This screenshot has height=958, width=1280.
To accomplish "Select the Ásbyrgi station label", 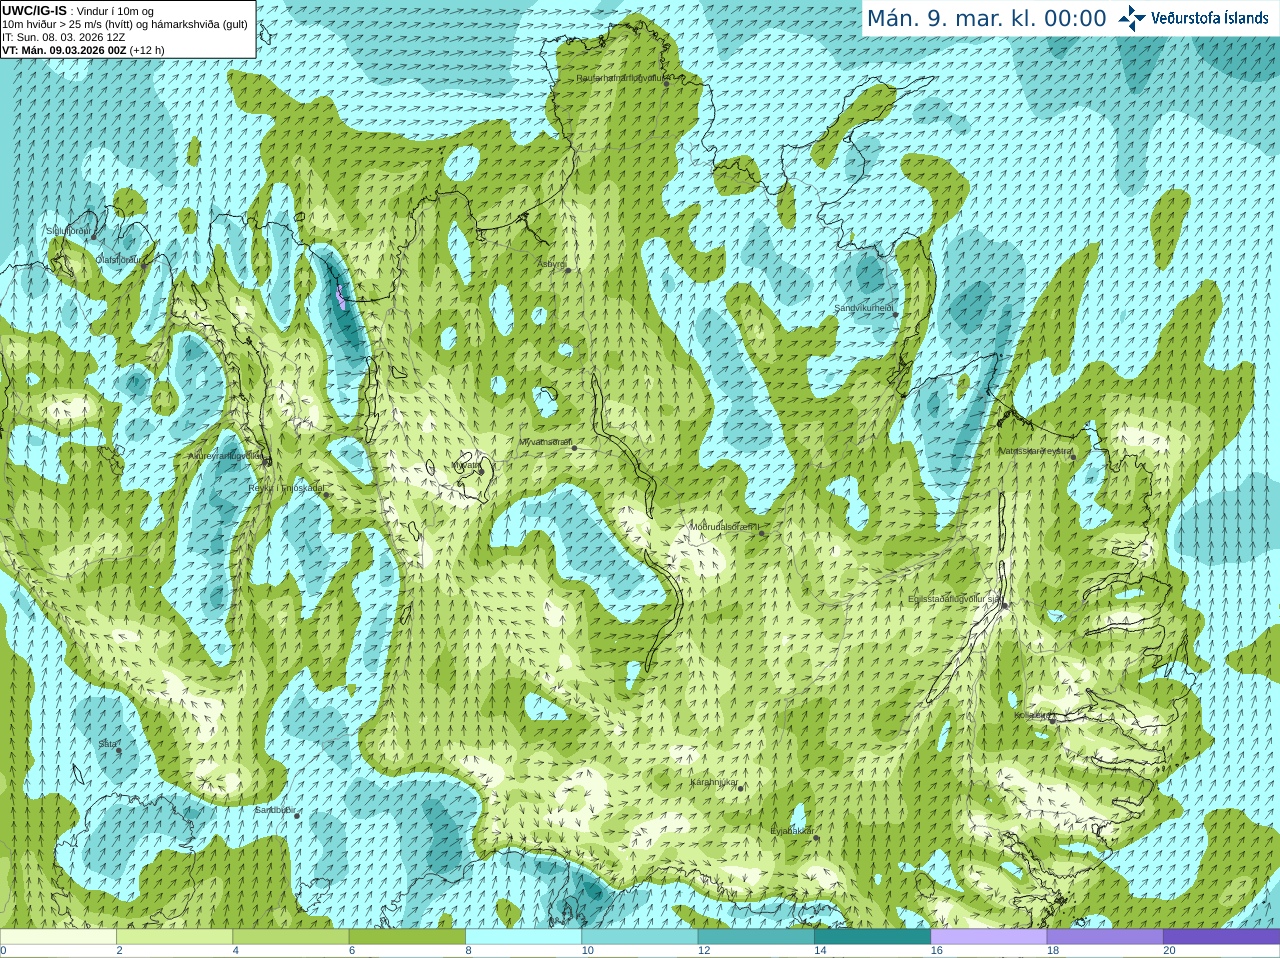I will coord(551,264).
